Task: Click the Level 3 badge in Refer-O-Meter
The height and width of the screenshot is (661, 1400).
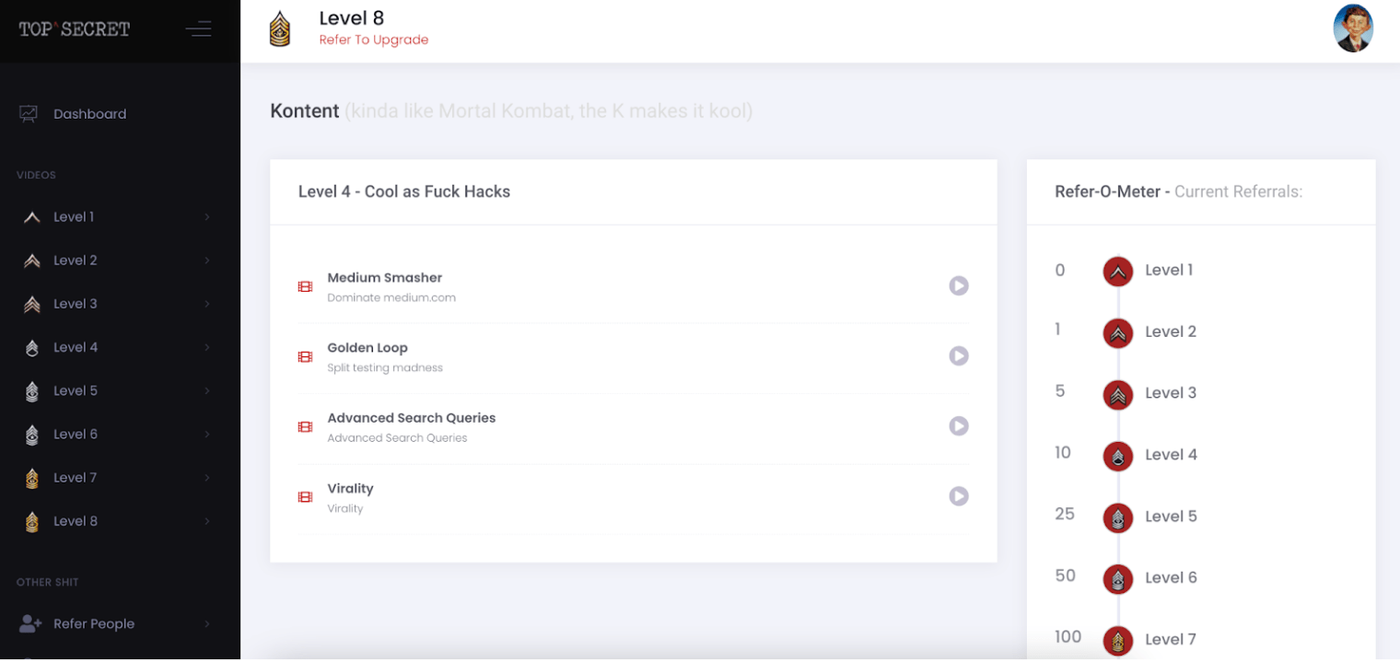Action: (1117, 394)
